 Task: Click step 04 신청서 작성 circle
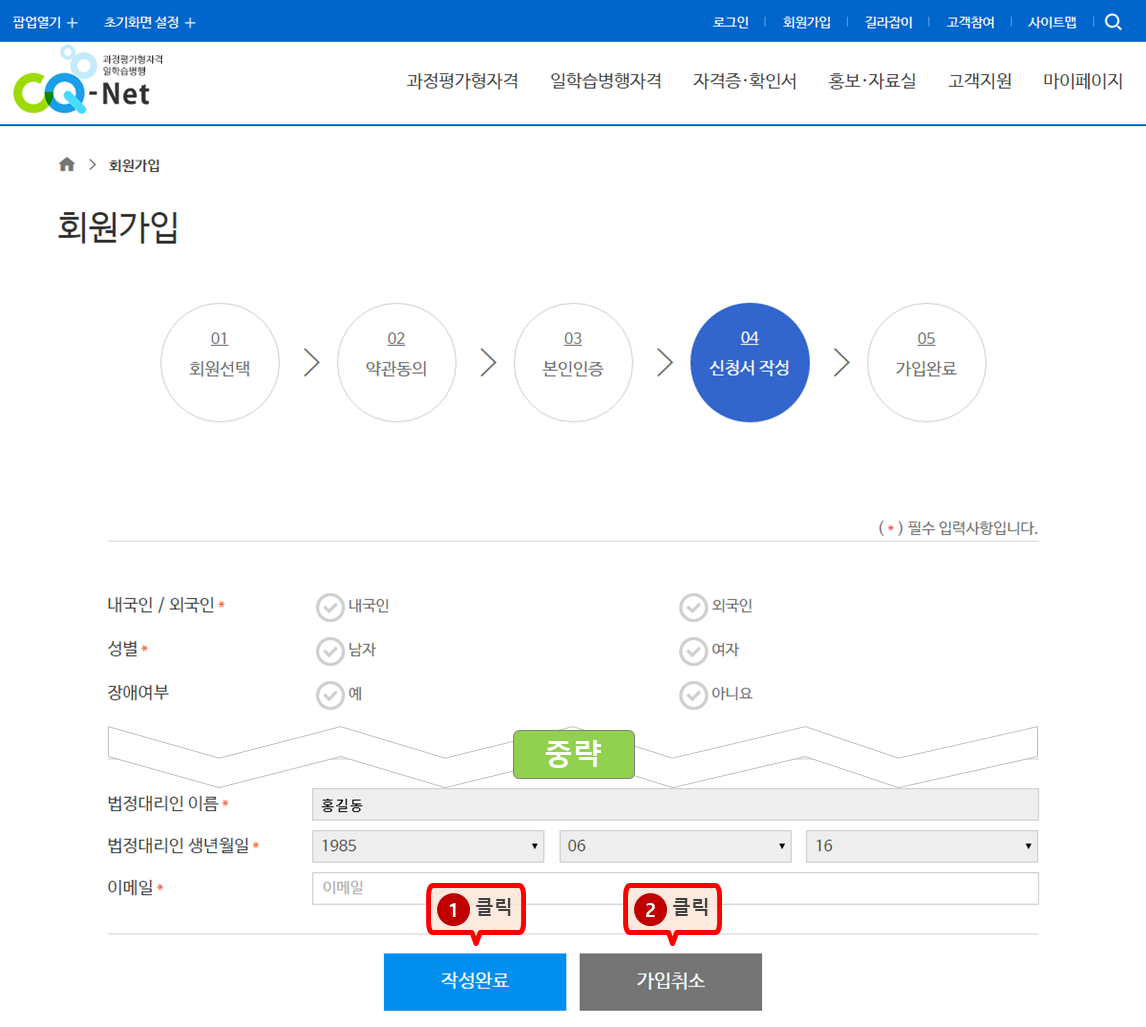pos(750,363)
